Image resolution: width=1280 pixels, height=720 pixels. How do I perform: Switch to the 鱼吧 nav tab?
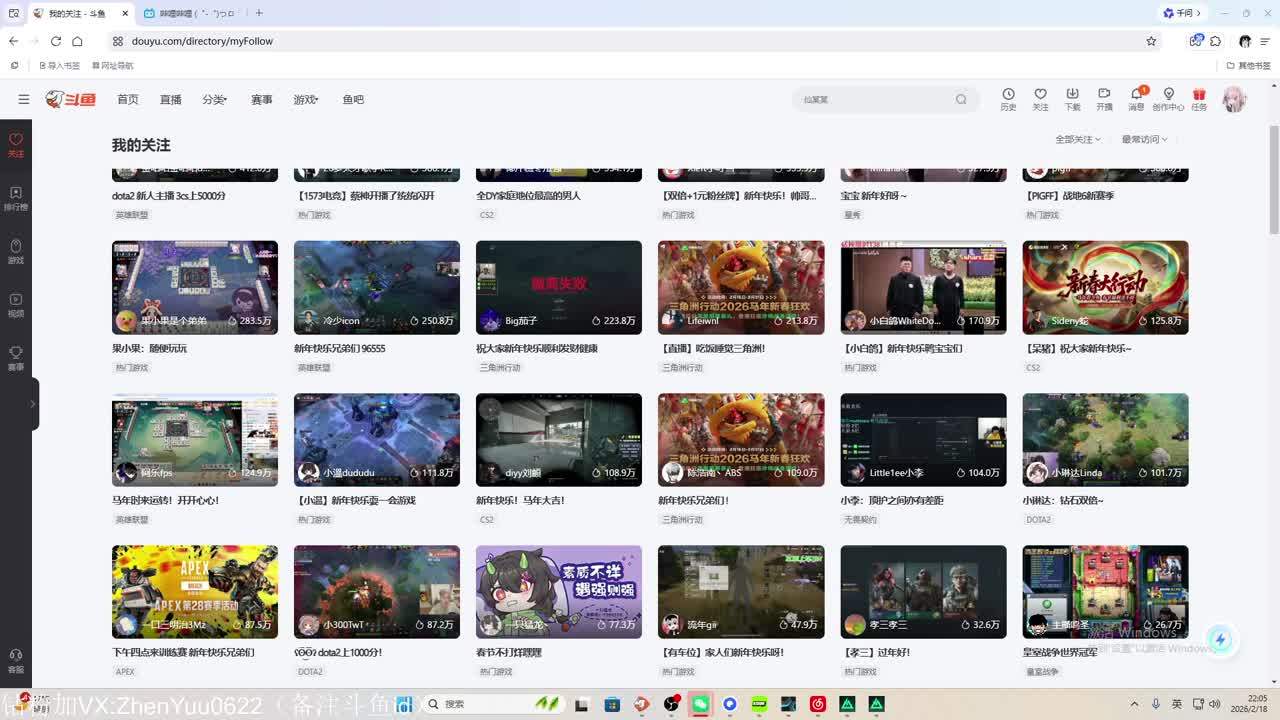click(353, 100)
